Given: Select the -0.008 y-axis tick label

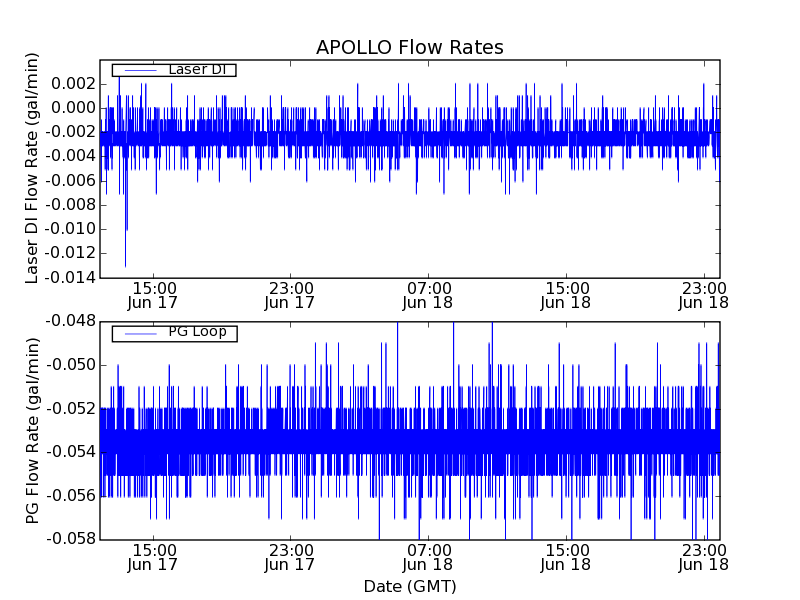Looking at the screenshot, I should coord(71,205).
